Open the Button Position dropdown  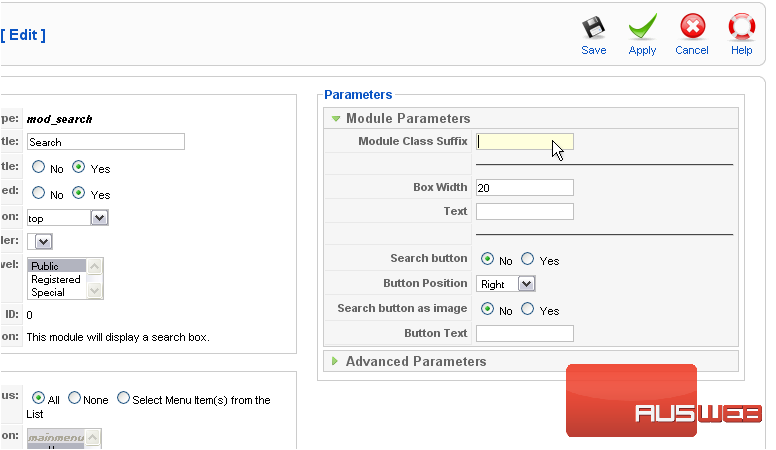505,284
